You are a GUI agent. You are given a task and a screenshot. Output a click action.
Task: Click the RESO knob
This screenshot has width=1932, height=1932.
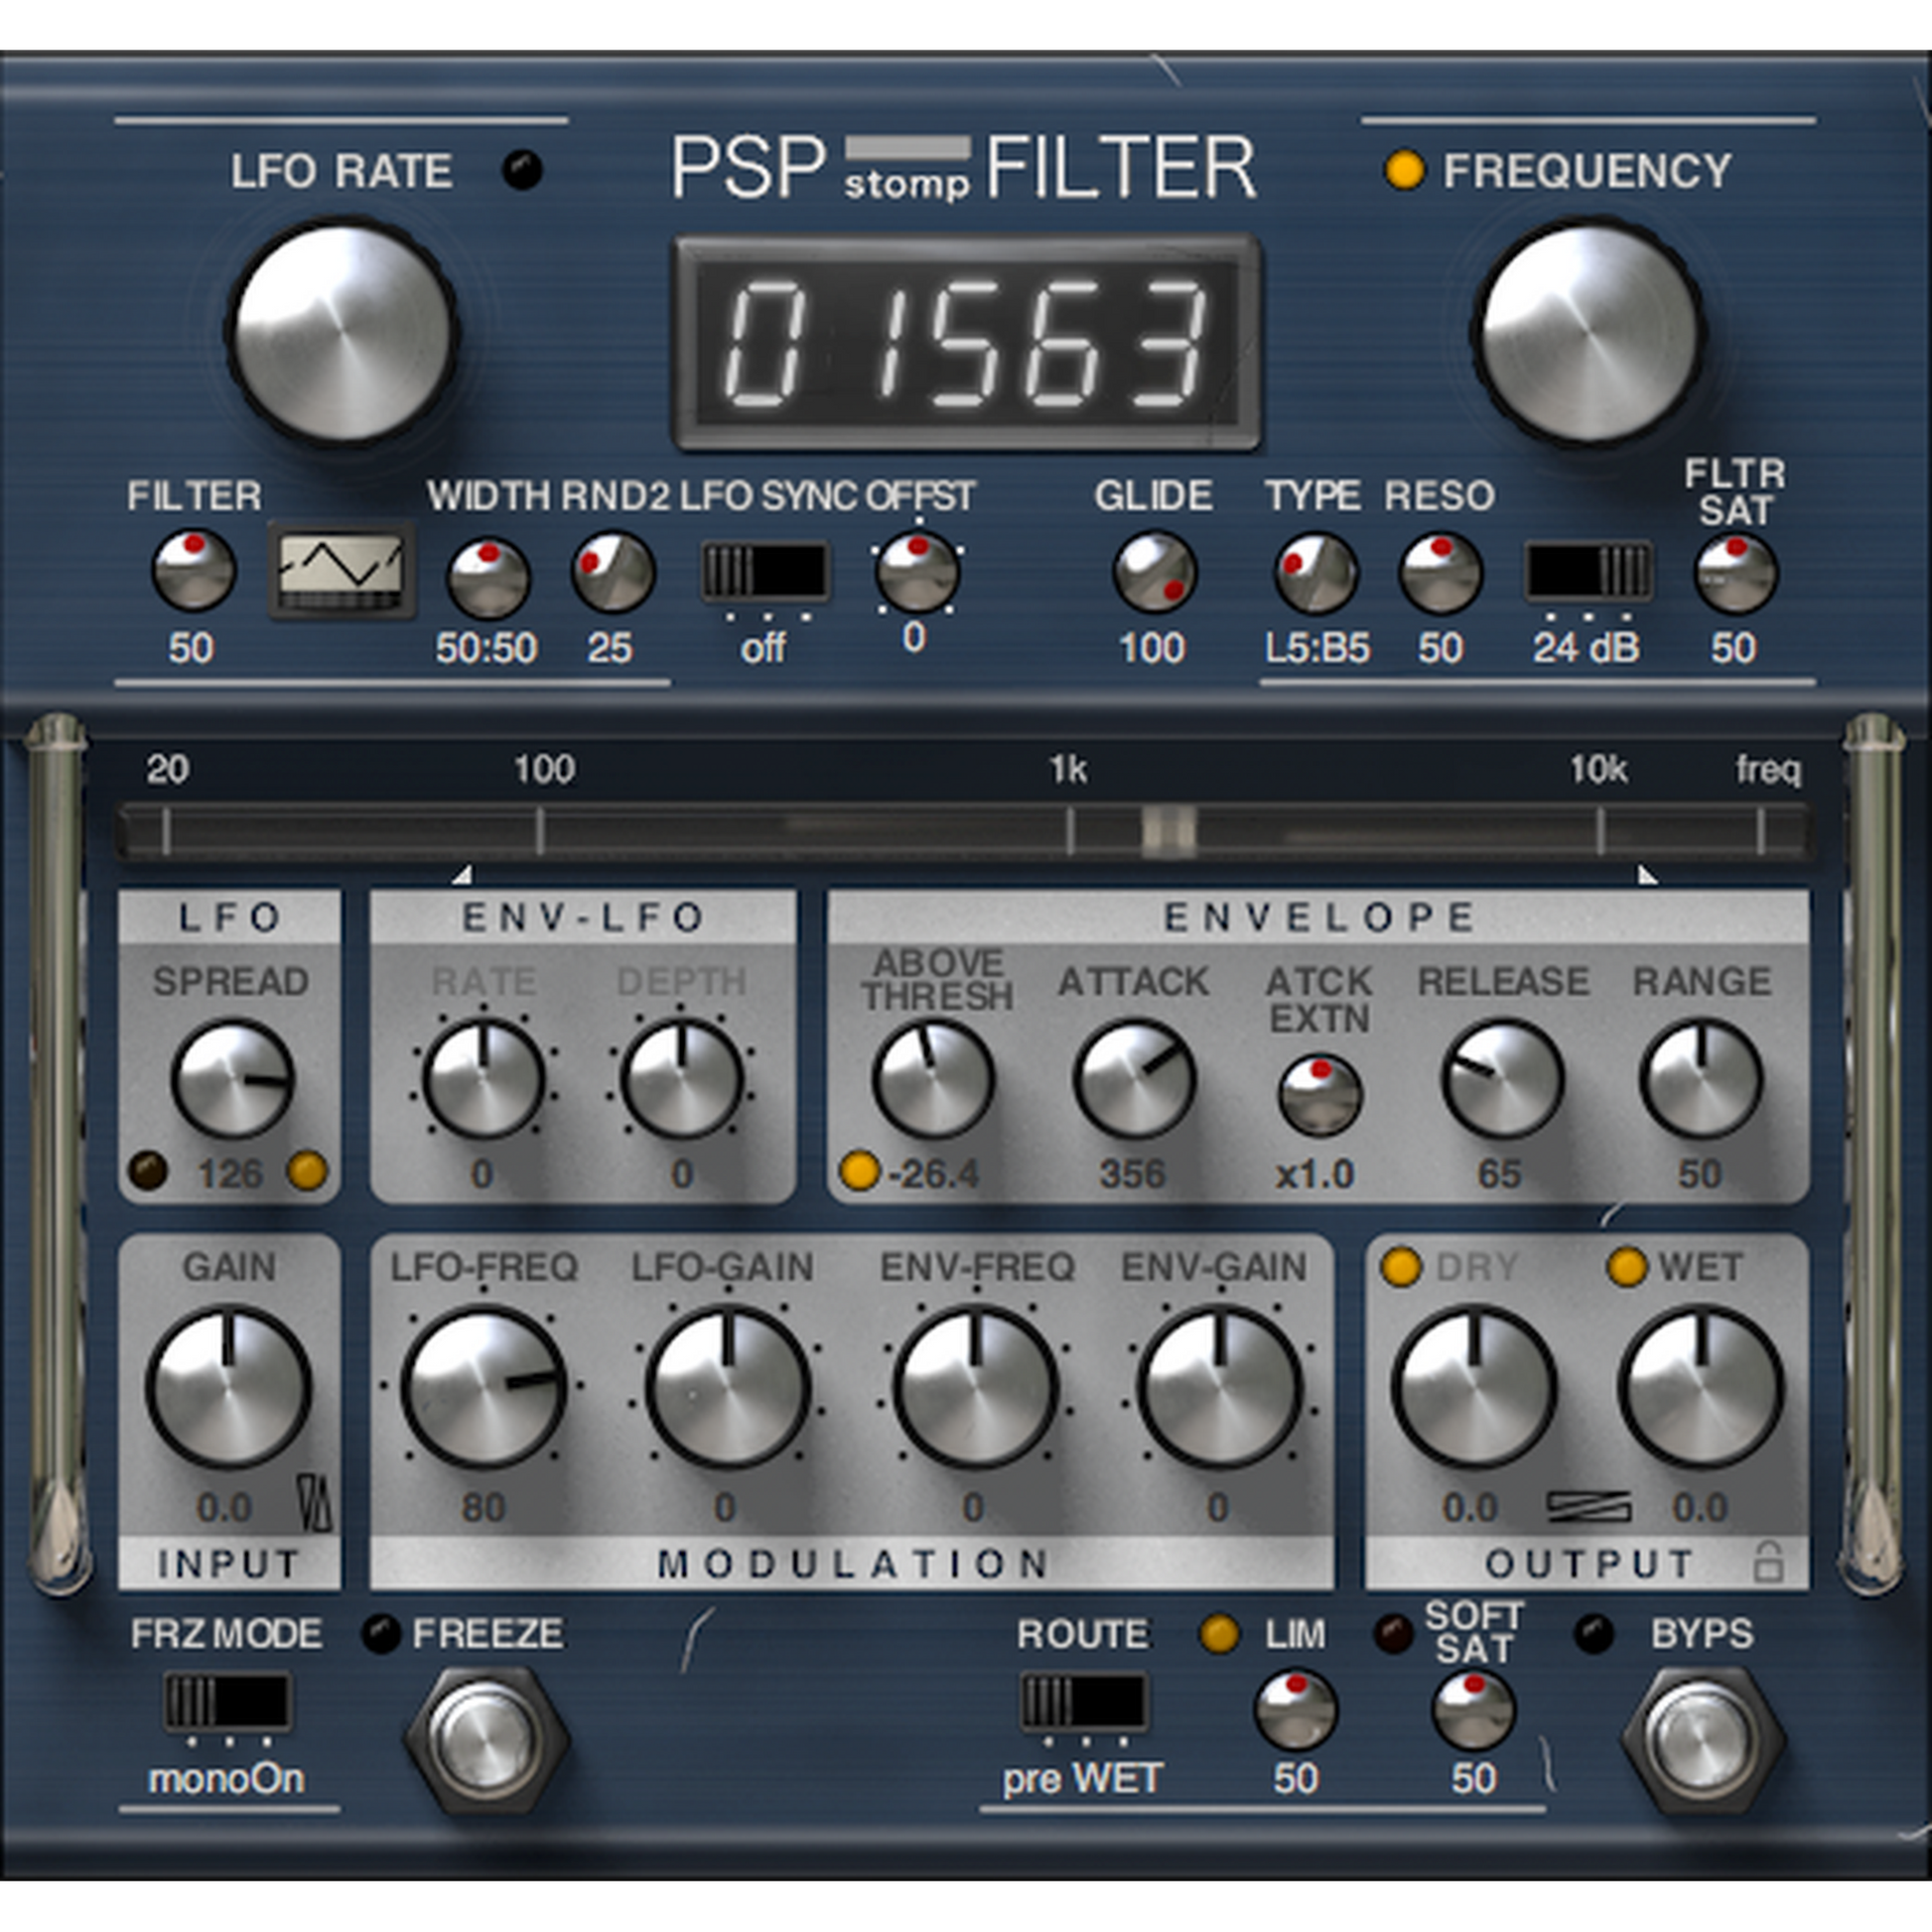tap(1440, 572)
